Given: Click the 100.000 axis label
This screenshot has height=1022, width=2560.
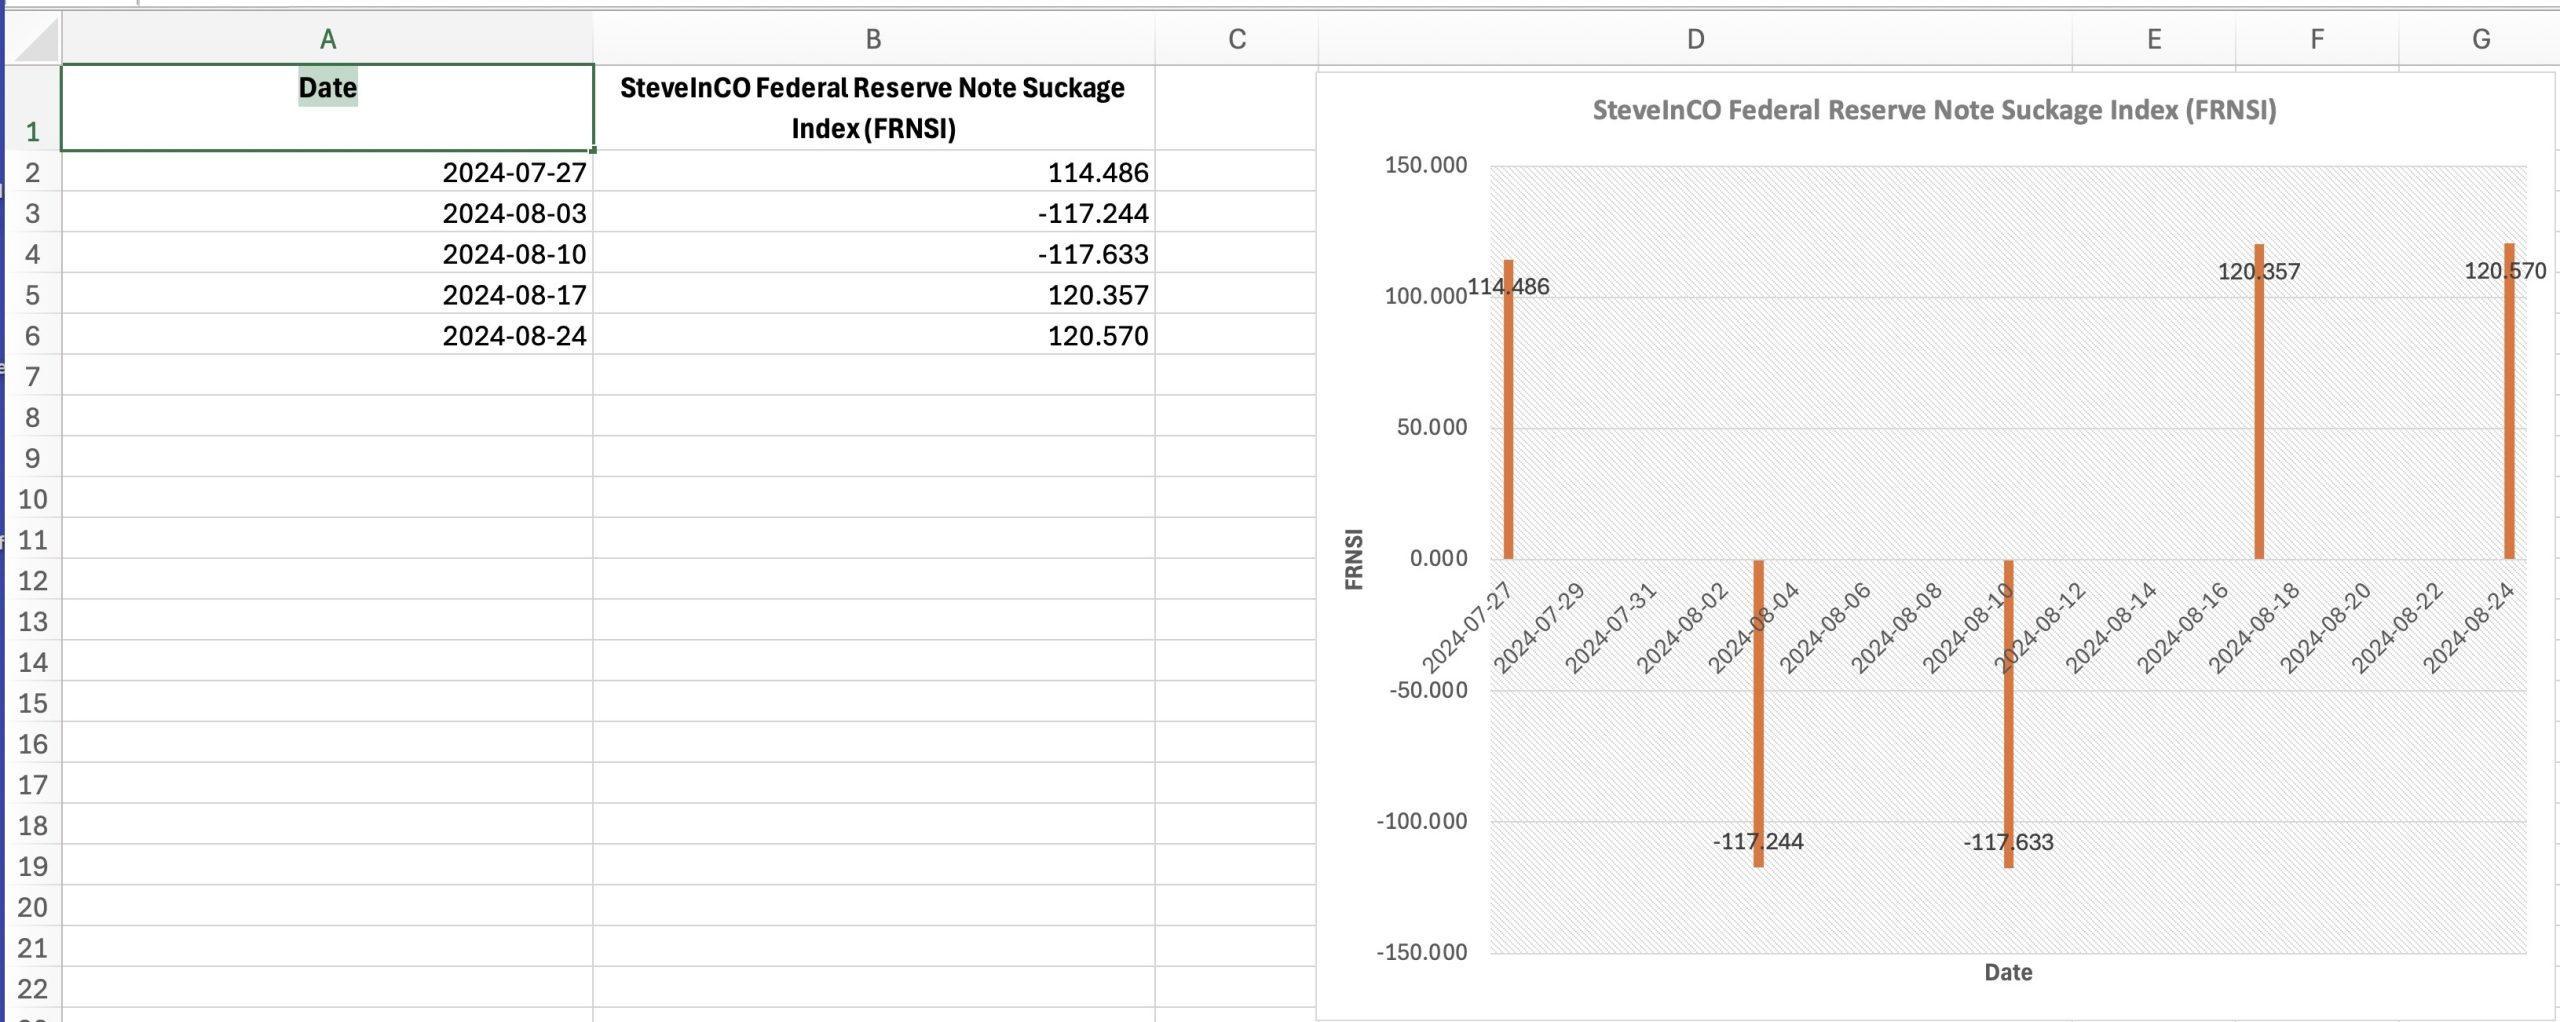Looking at the screenshot, I should (x=1425, y=296).
